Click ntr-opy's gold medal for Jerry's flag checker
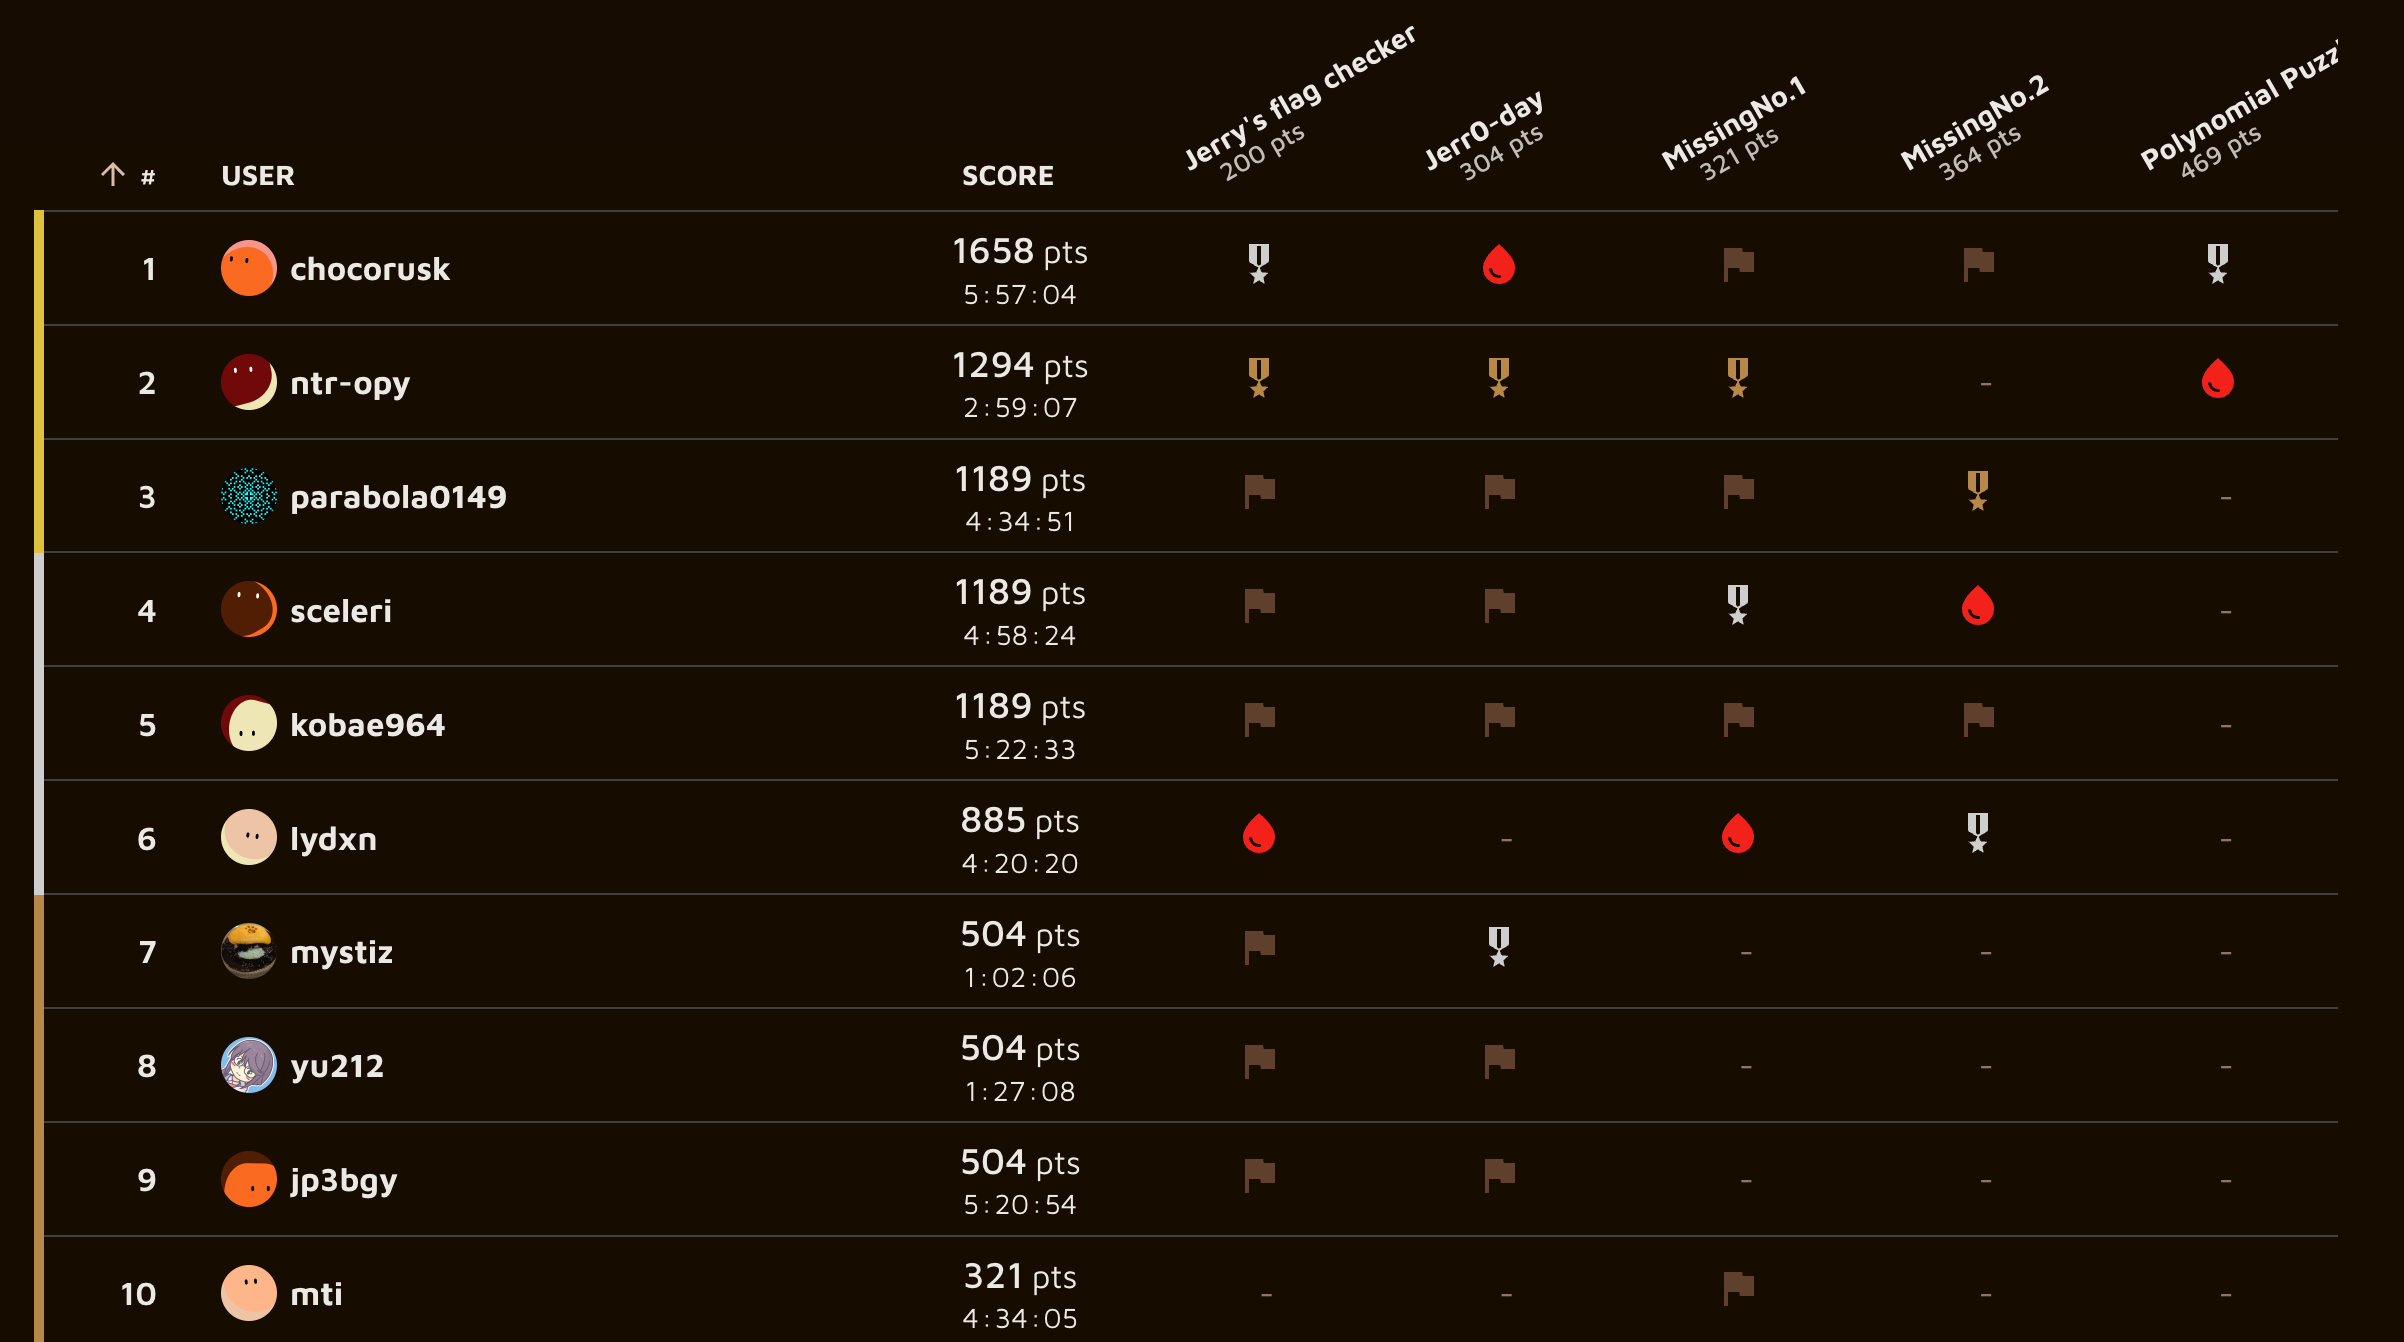 1259,378
